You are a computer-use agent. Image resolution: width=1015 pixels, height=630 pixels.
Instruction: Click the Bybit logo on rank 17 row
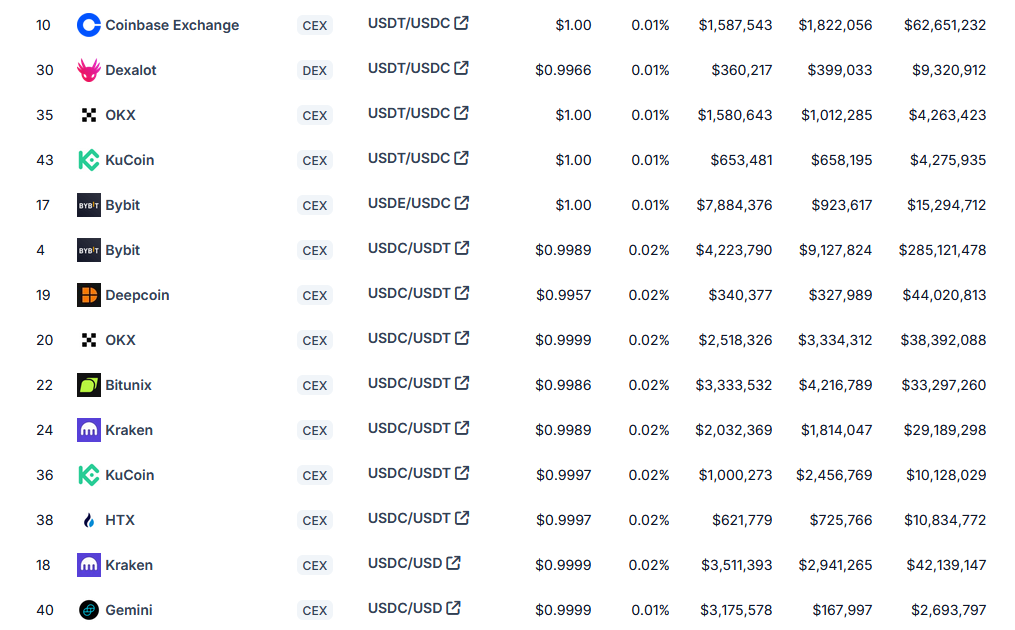coord(88,205)
